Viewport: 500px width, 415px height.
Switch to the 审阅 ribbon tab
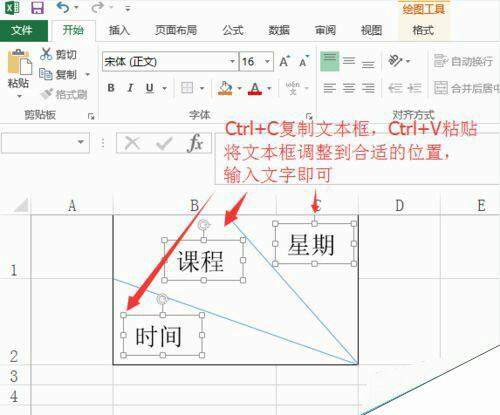pos(325,30)
